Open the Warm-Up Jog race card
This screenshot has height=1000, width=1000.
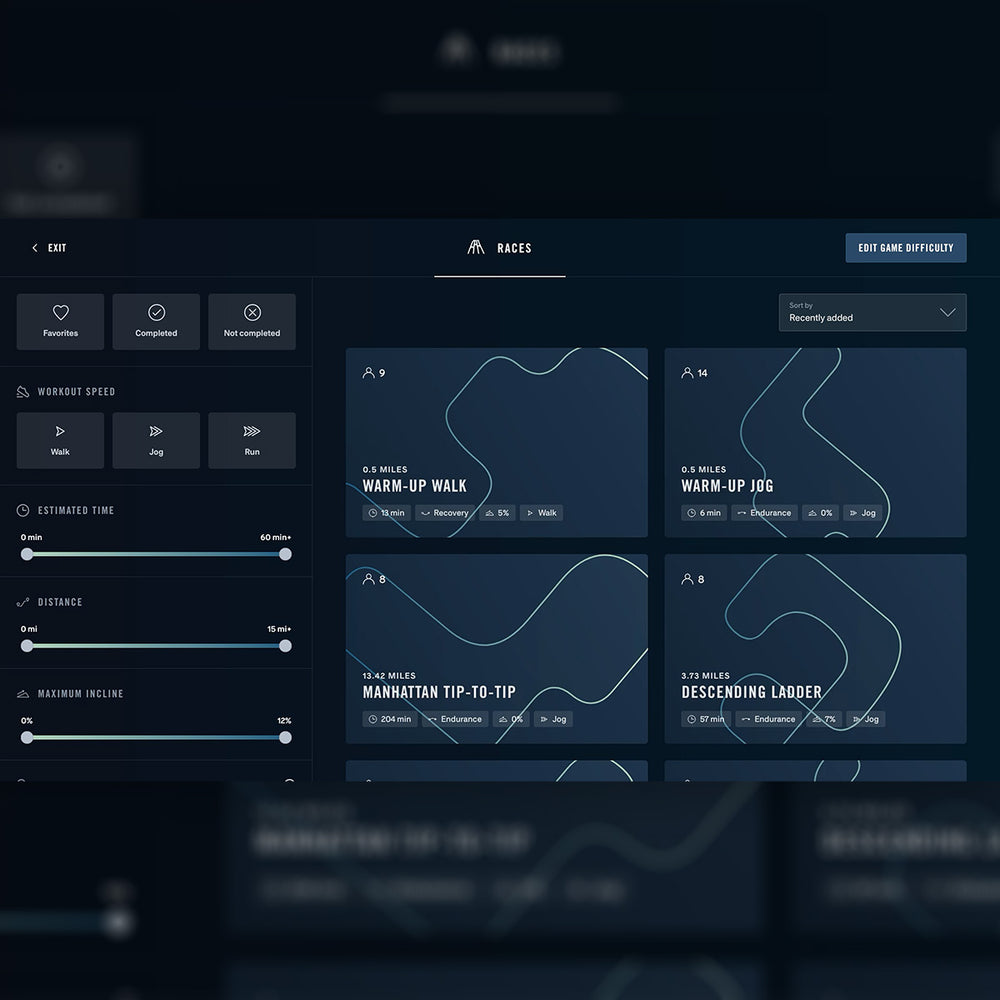(x=815, y=442)
